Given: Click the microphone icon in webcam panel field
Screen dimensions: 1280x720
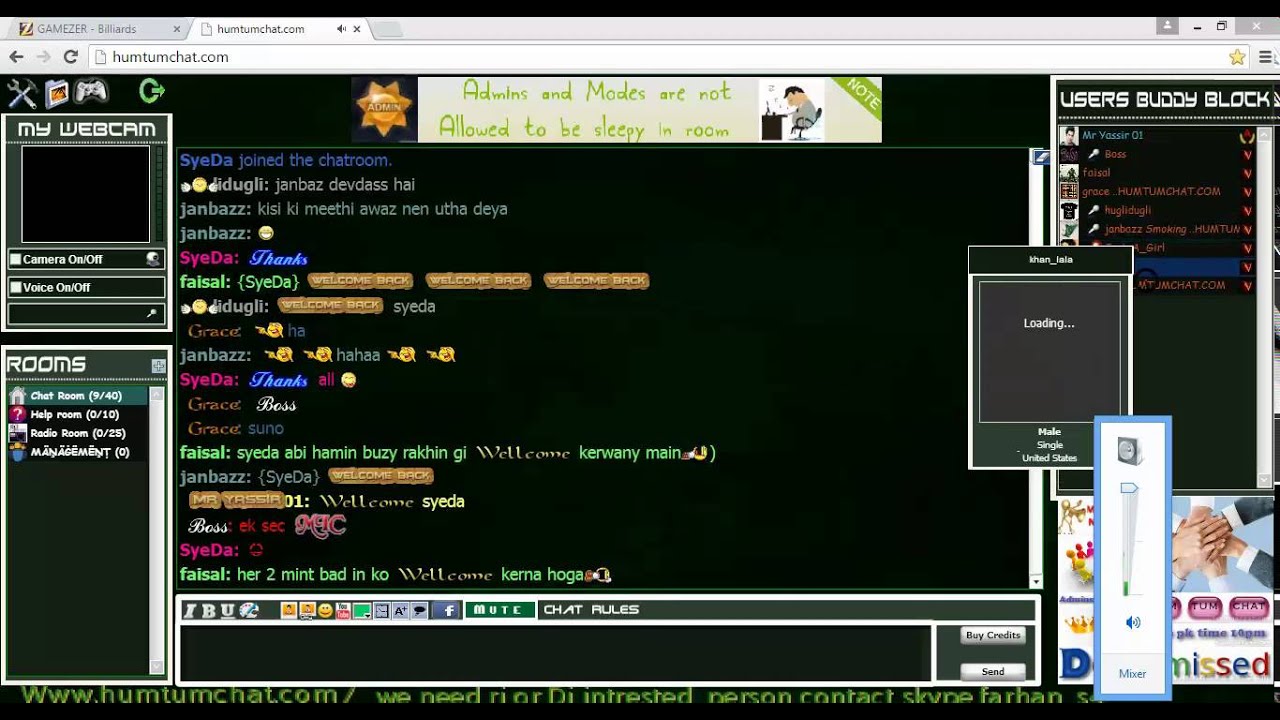Looking at the screenshot, I should [152, 314].
